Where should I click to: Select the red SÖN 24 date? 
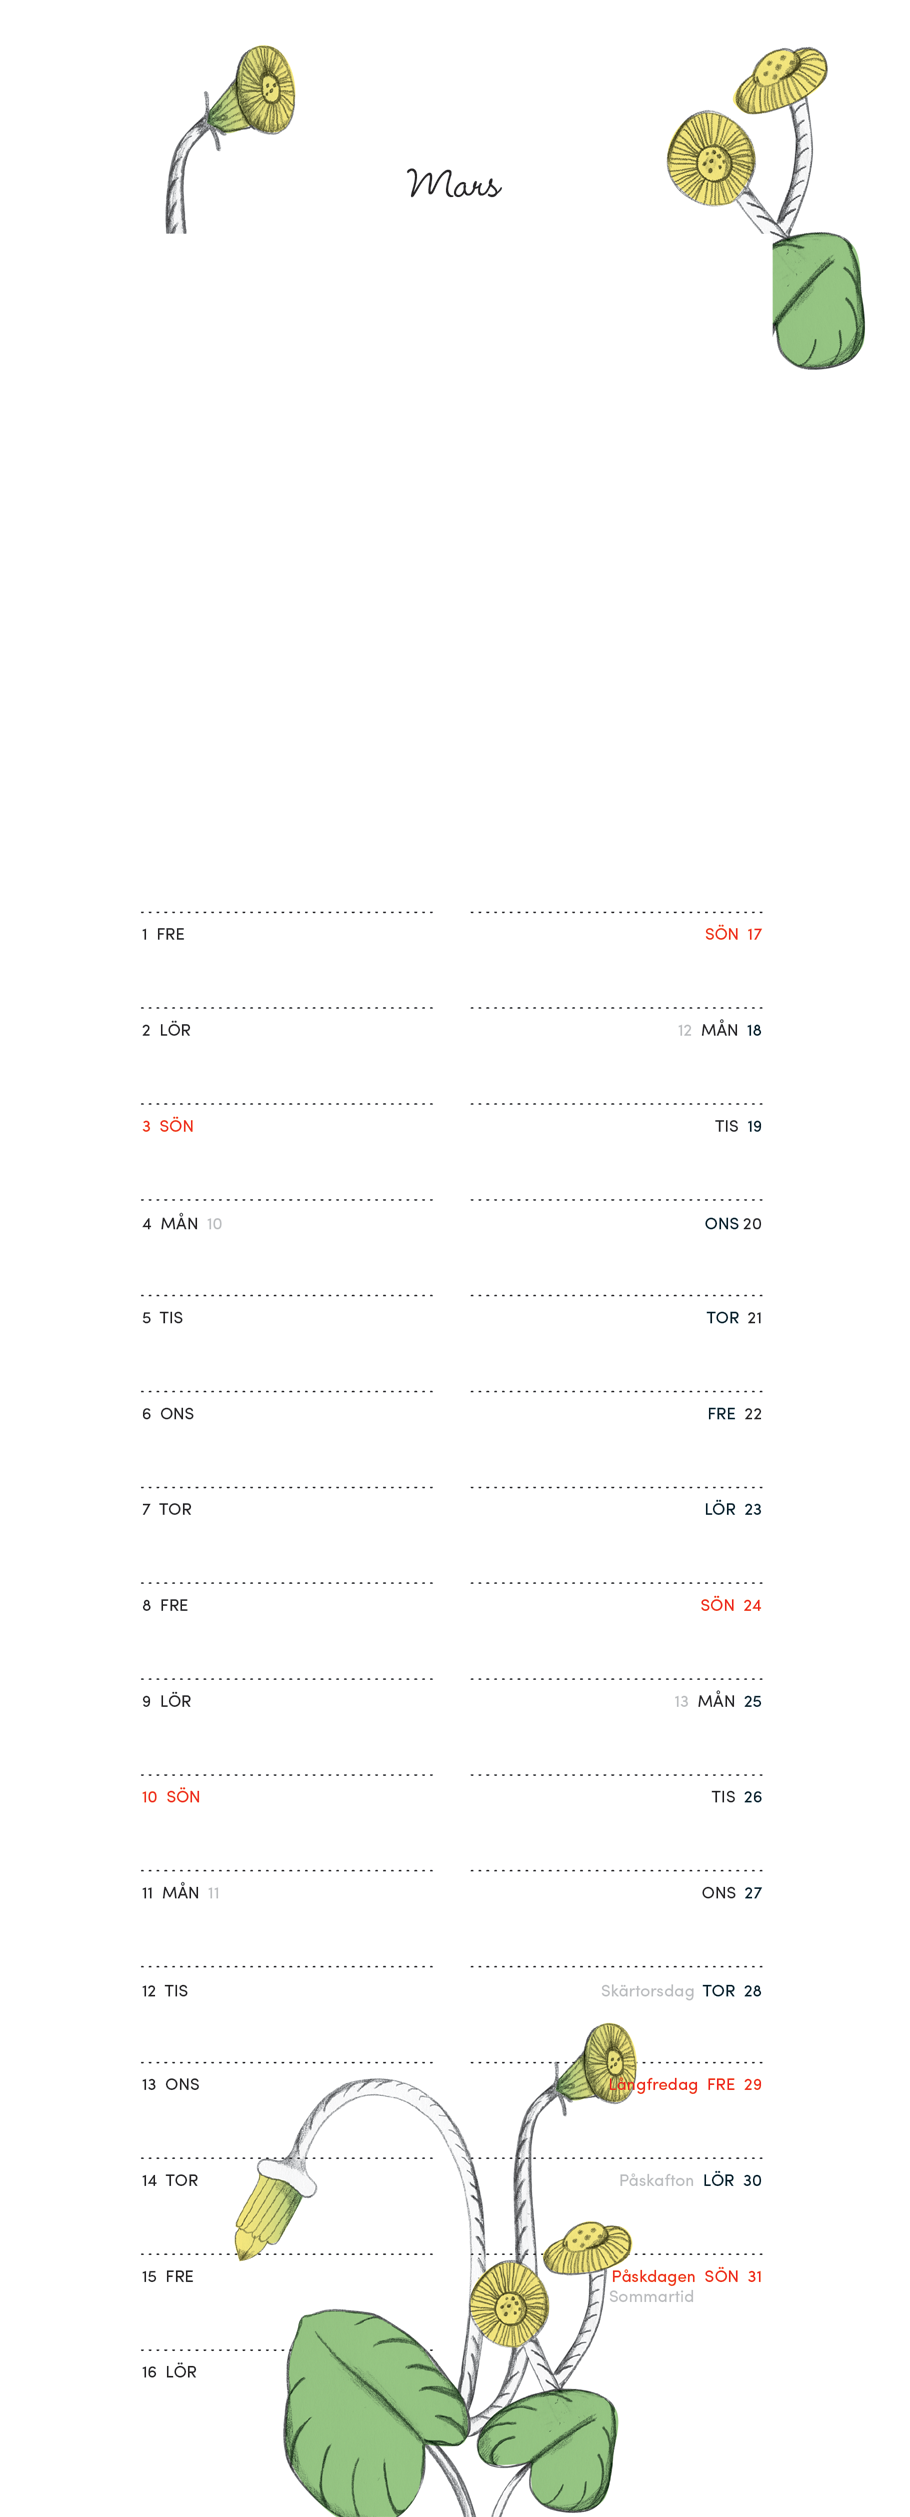click(730, 1605)
